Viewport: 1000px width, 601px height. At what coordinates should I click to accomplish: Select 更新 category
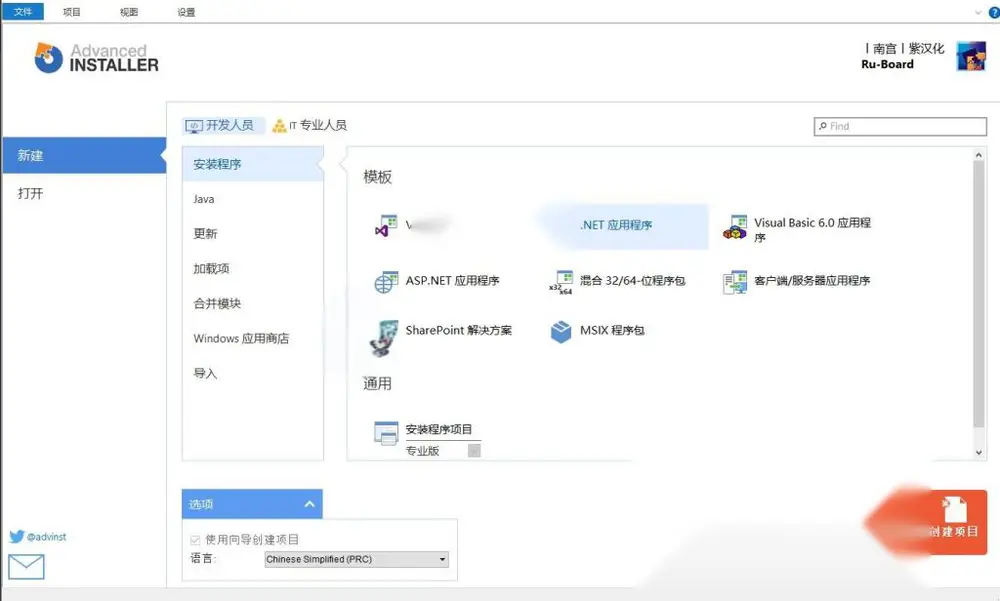[x=253, y=234]
